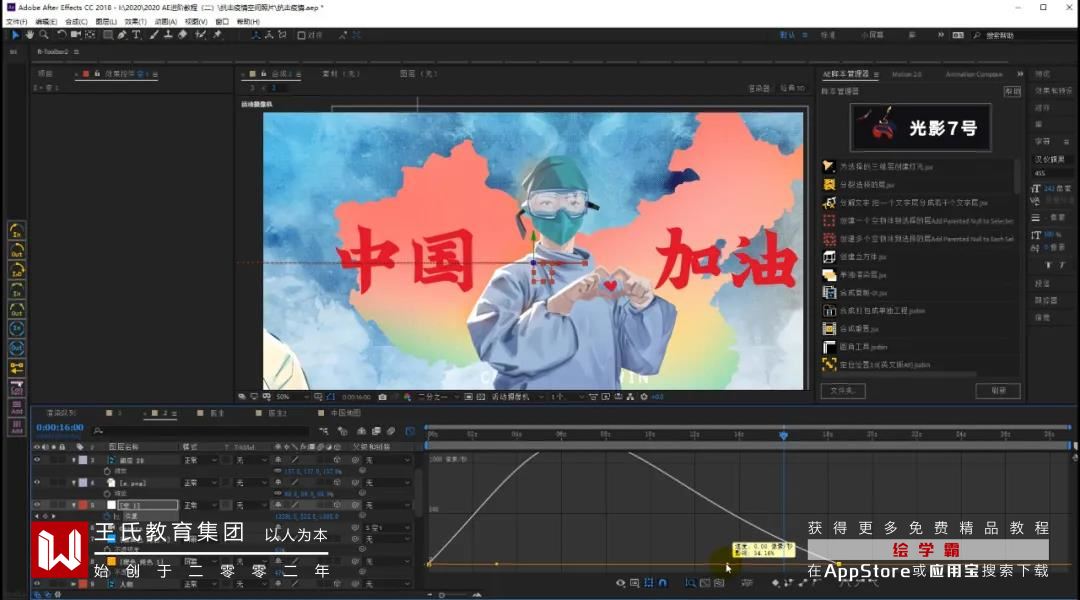1080x600 pixels.
Task: Toggle transparency grid in viewer bottom bar
Action: 480,397
